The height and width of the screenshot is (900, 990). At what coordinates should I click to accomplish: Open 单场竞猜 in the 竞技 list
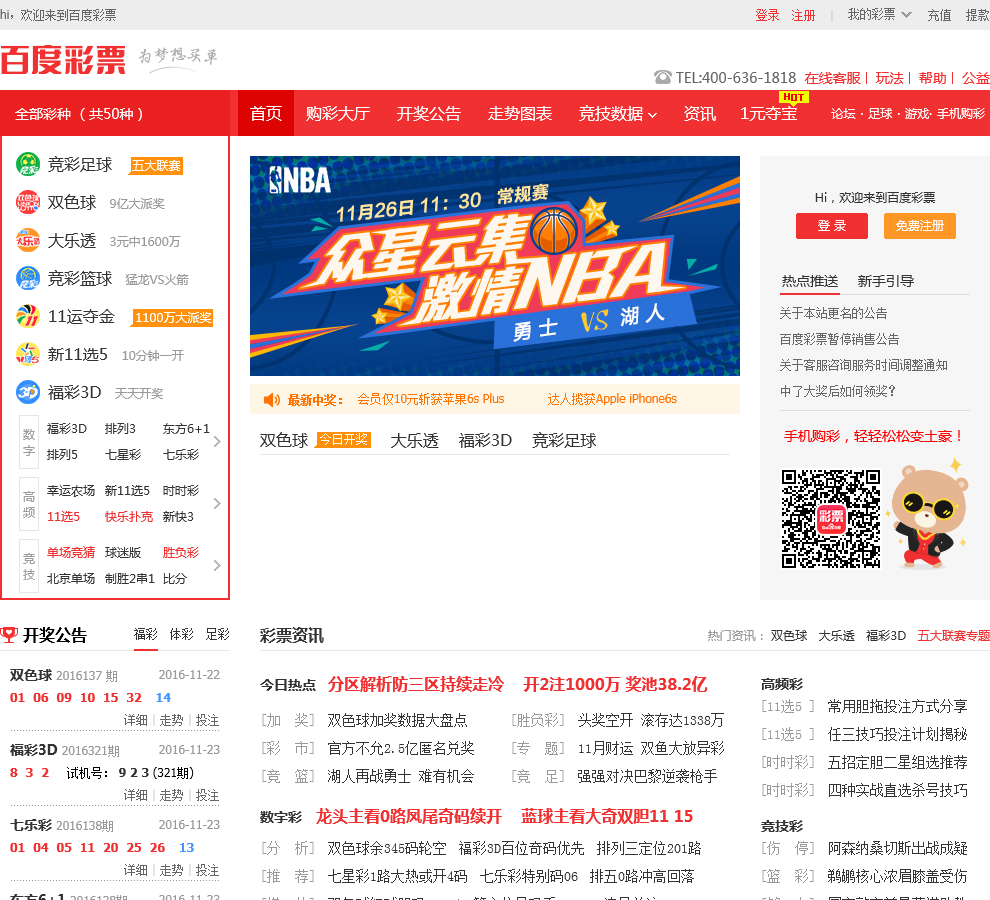71,553
